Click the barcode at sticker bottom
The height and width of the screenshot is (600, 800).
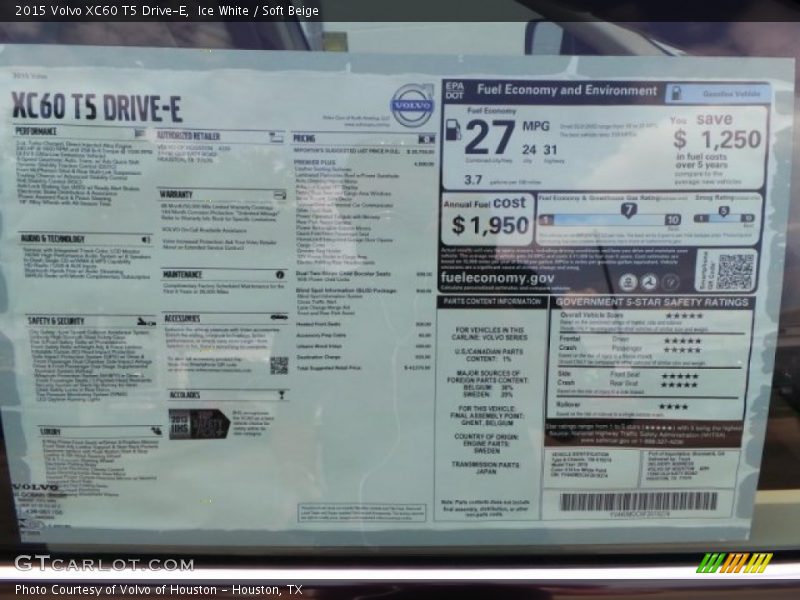click(x=638, y=502)
